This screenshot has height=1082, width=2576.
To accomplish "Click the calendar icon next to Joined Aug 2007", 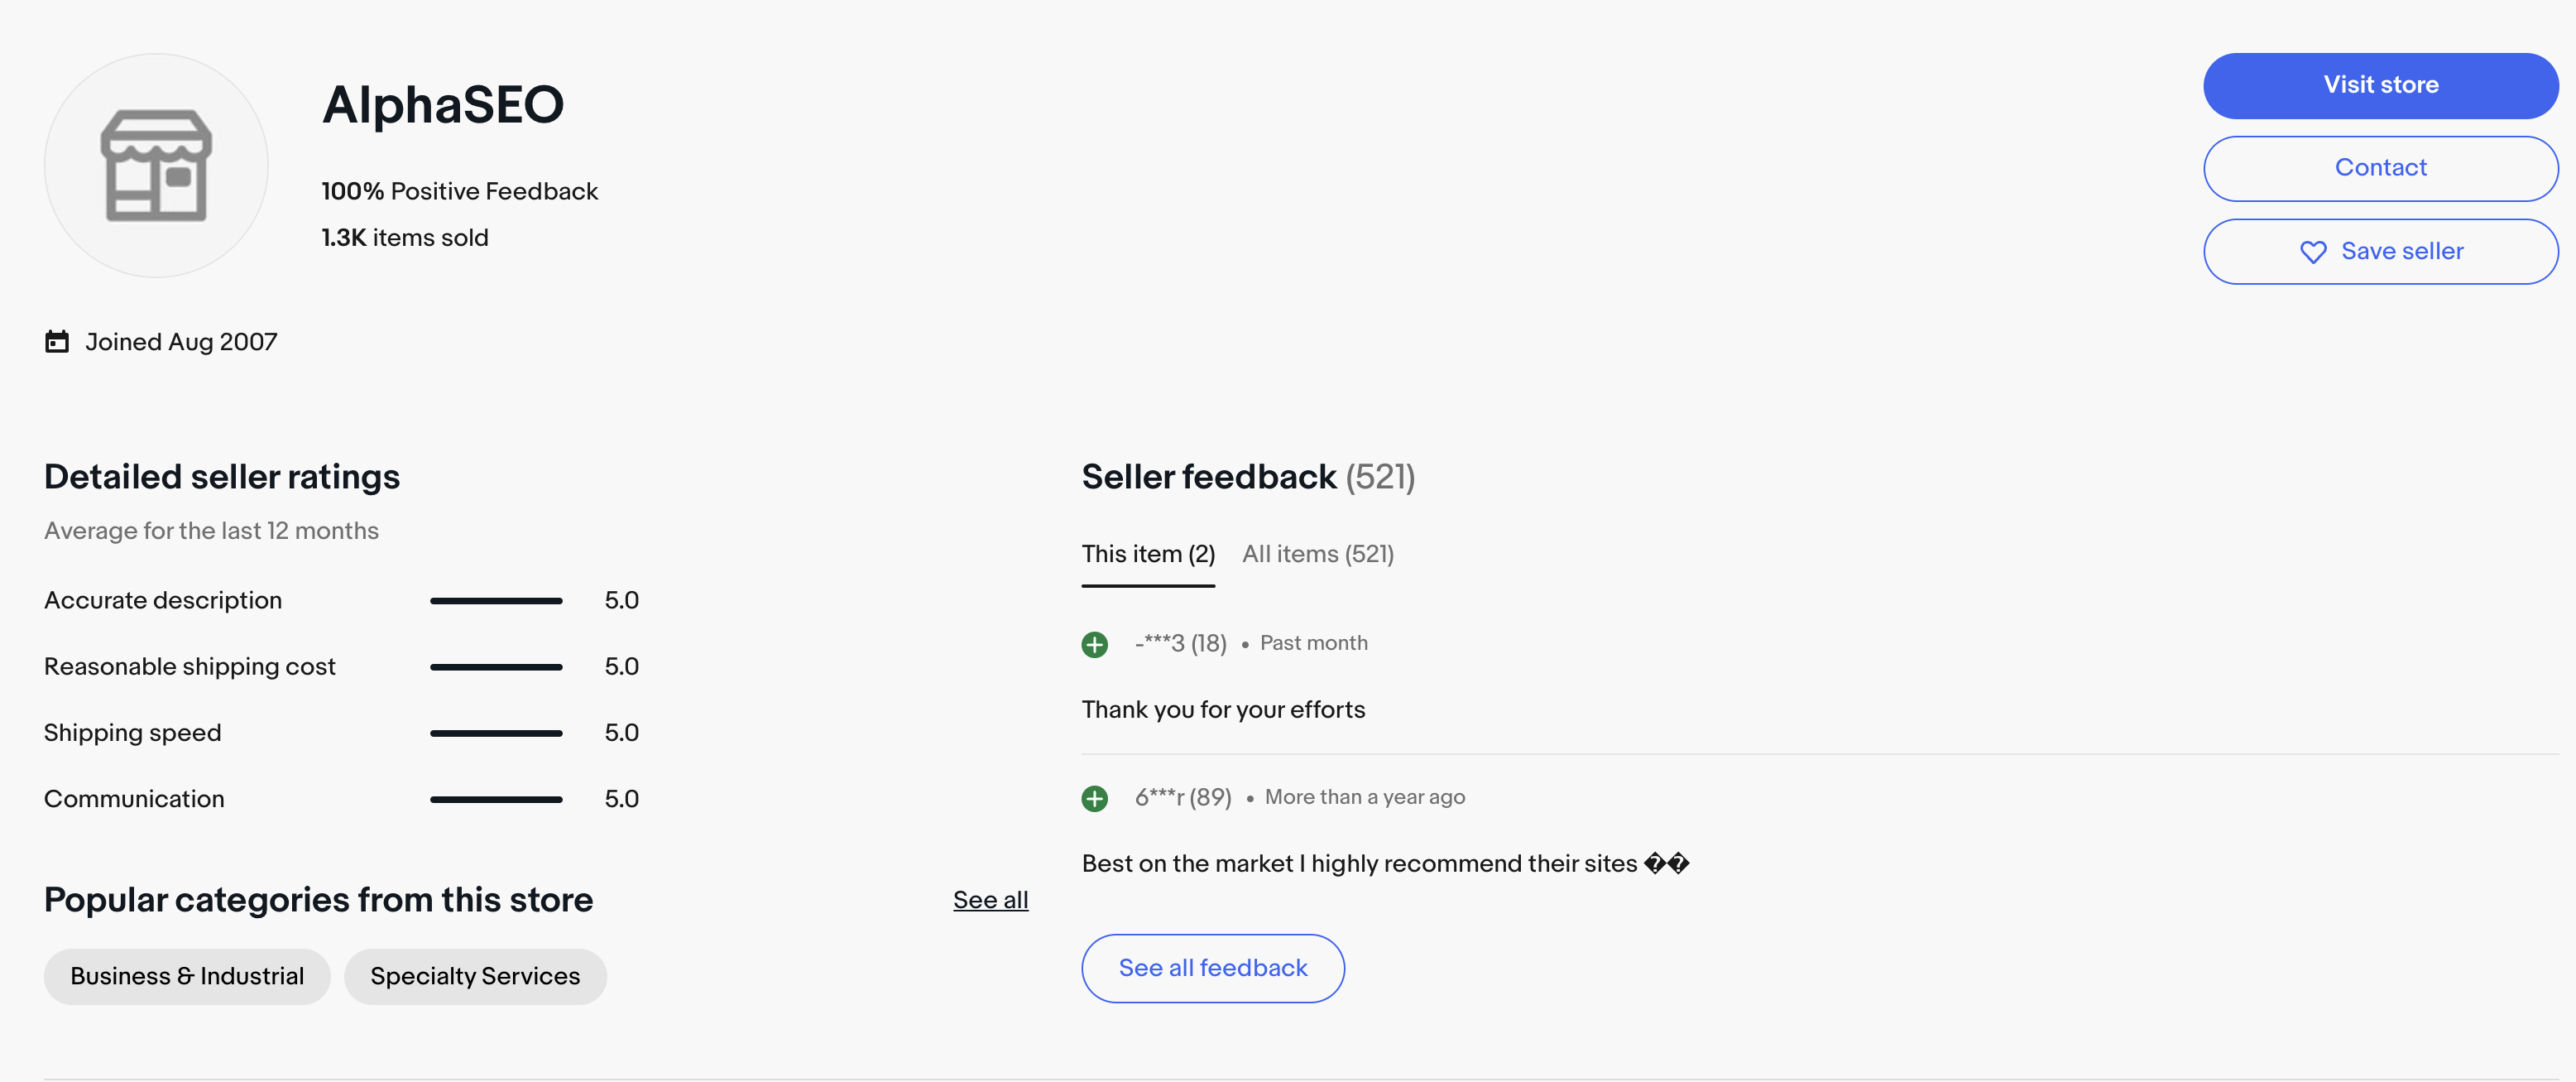I will coord(58,341).
